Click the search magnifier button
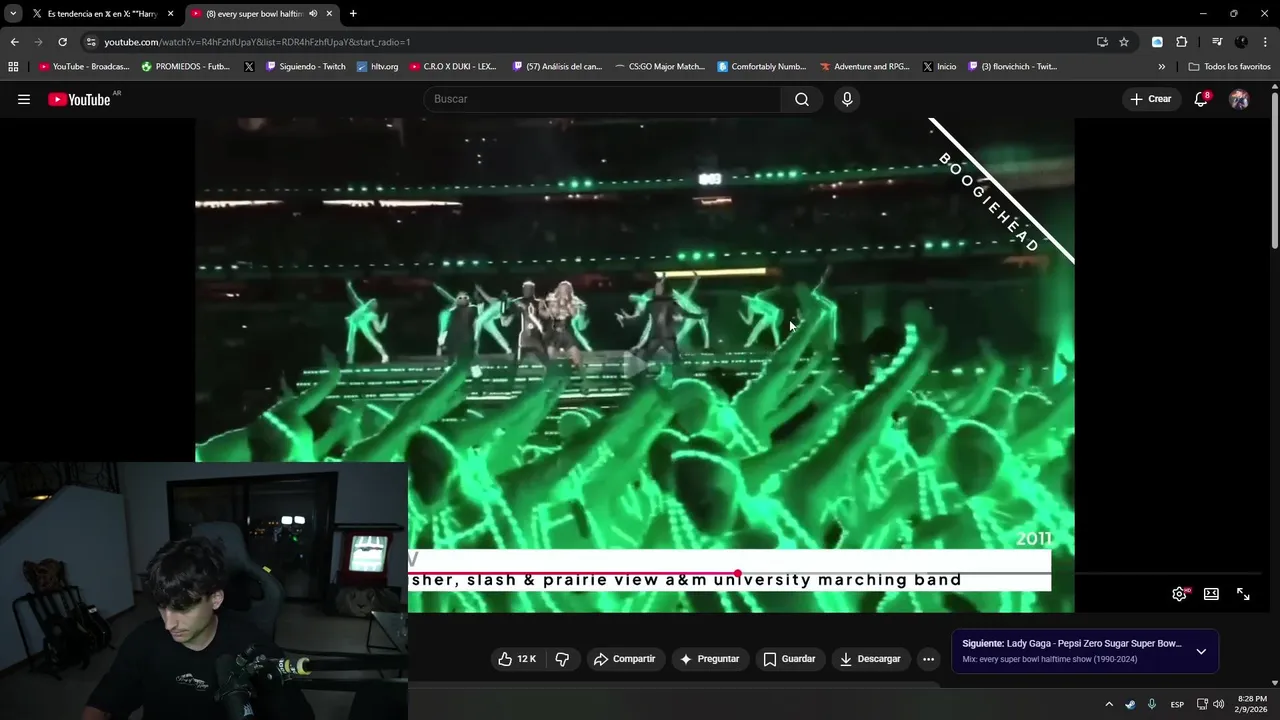Viewport: 1280px width, 720px height. [802, 99]
